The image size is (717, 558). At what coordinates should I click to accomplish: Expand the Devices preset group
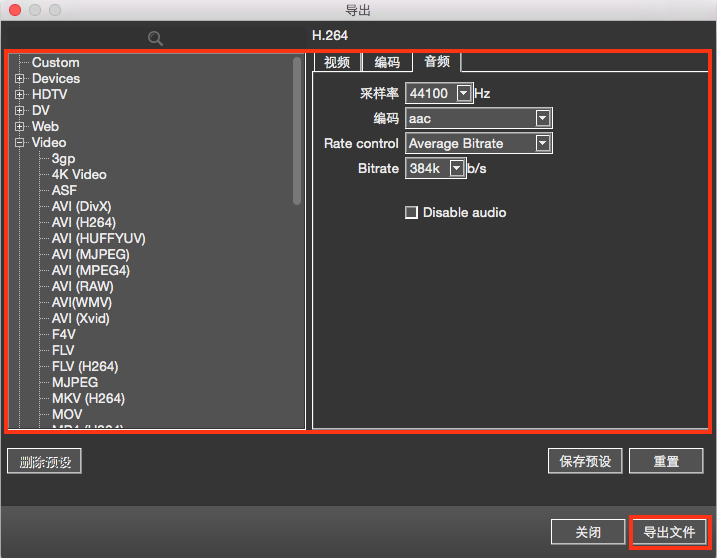[19, 79]
